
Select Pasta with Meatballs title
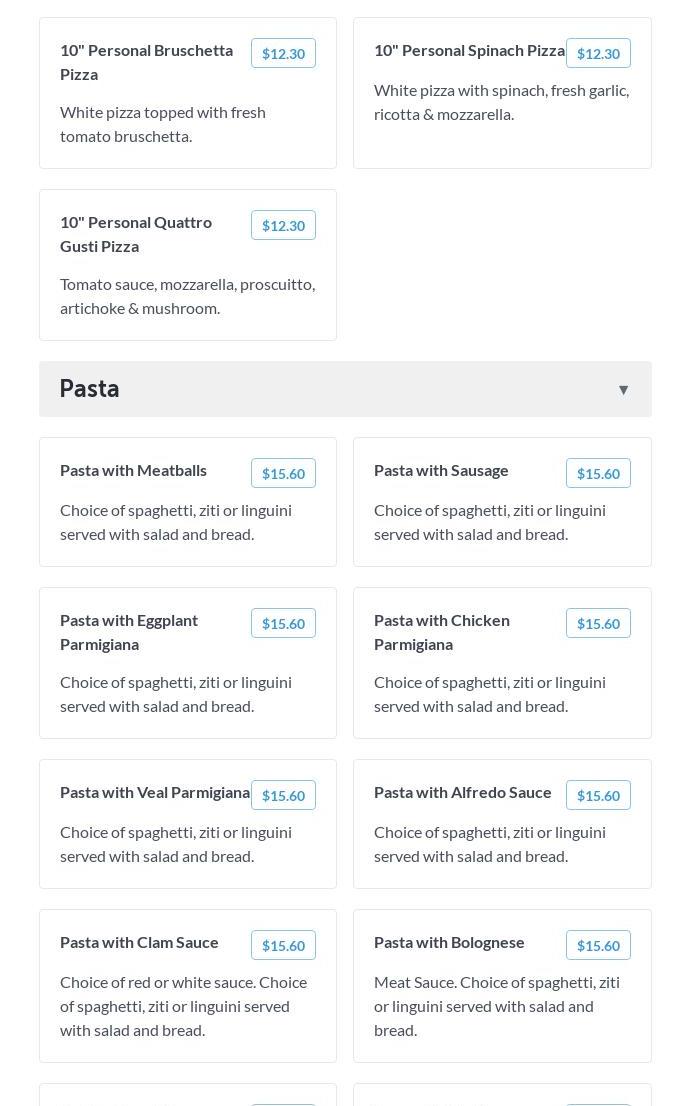click(x=133, y=470)
